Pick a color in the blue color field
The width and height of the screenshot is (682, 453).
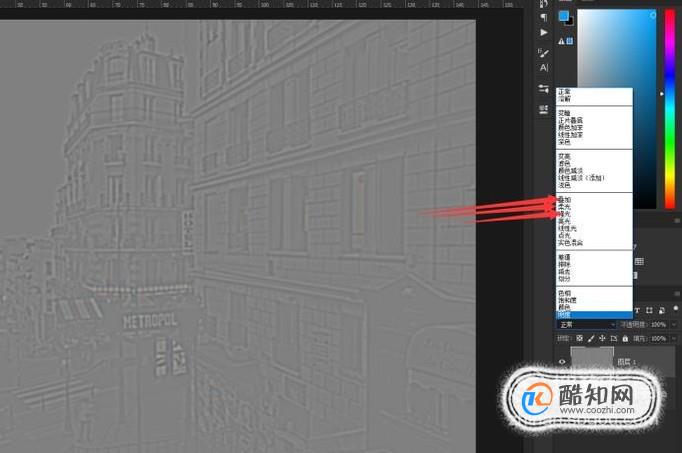point(617,49)
